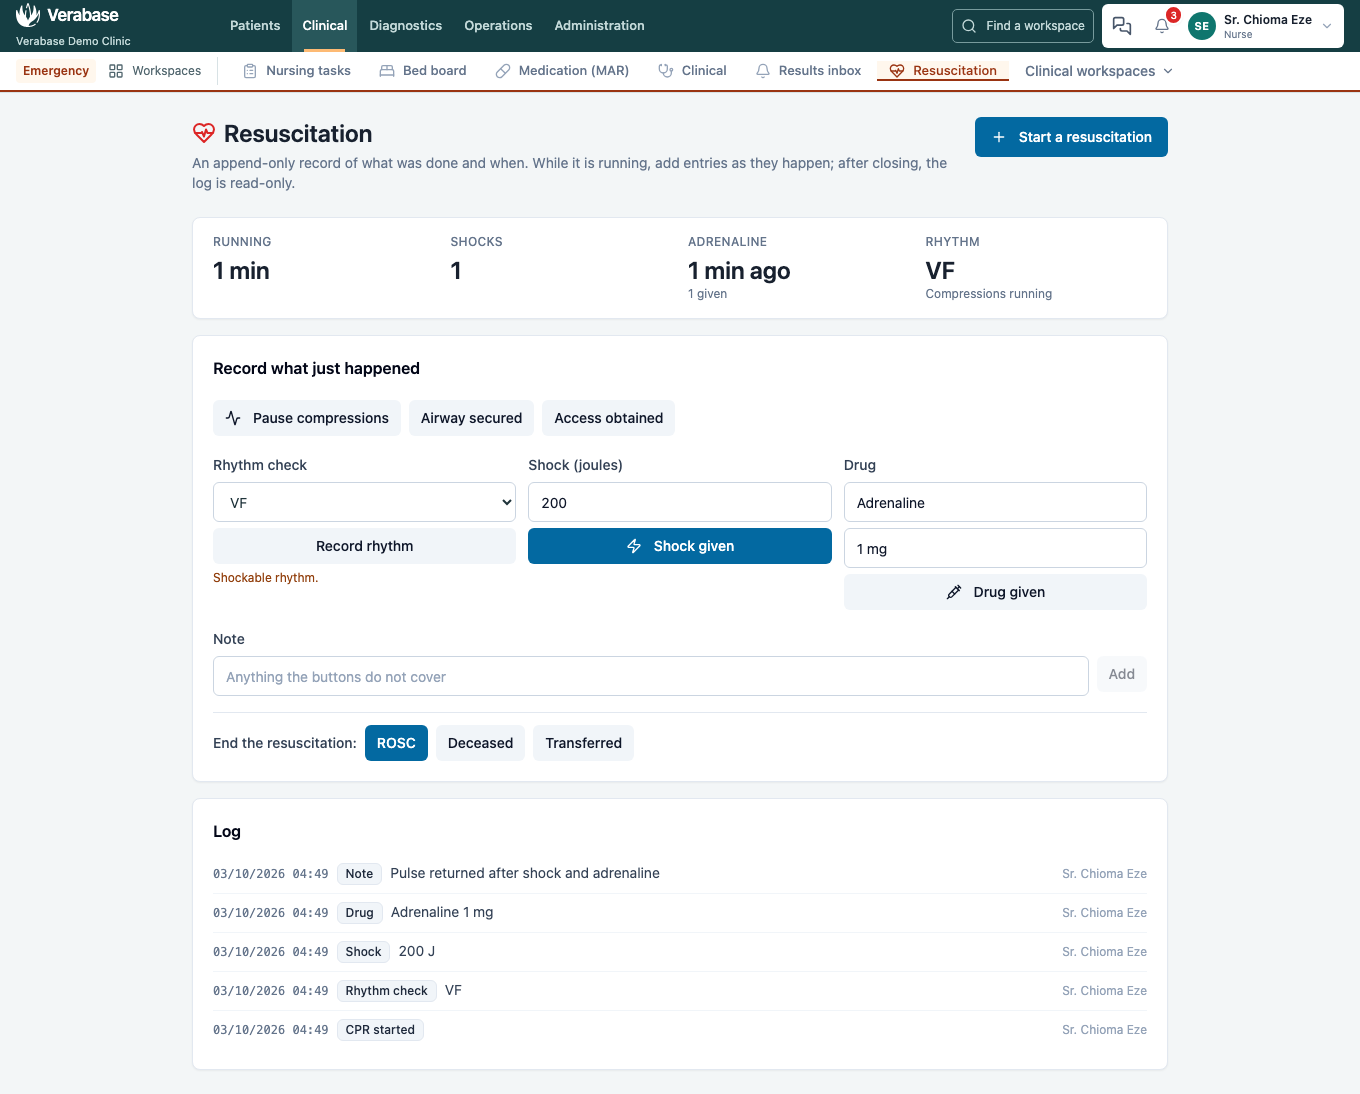Open Bed board from toolbar
The image size is (1360, 1094).
[423, 71]
